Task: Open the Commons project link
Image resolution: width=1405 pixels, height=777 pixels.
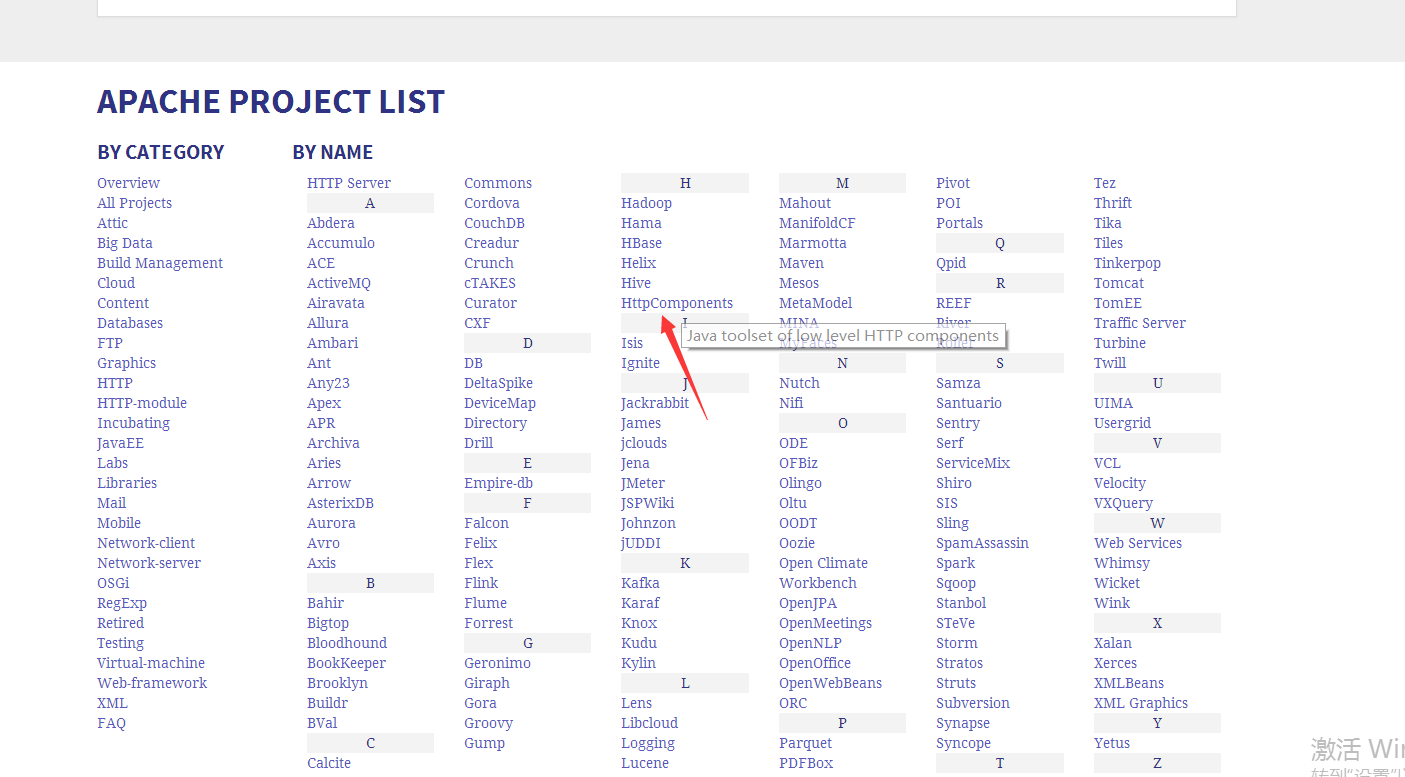Action: [x=498, y=183]
